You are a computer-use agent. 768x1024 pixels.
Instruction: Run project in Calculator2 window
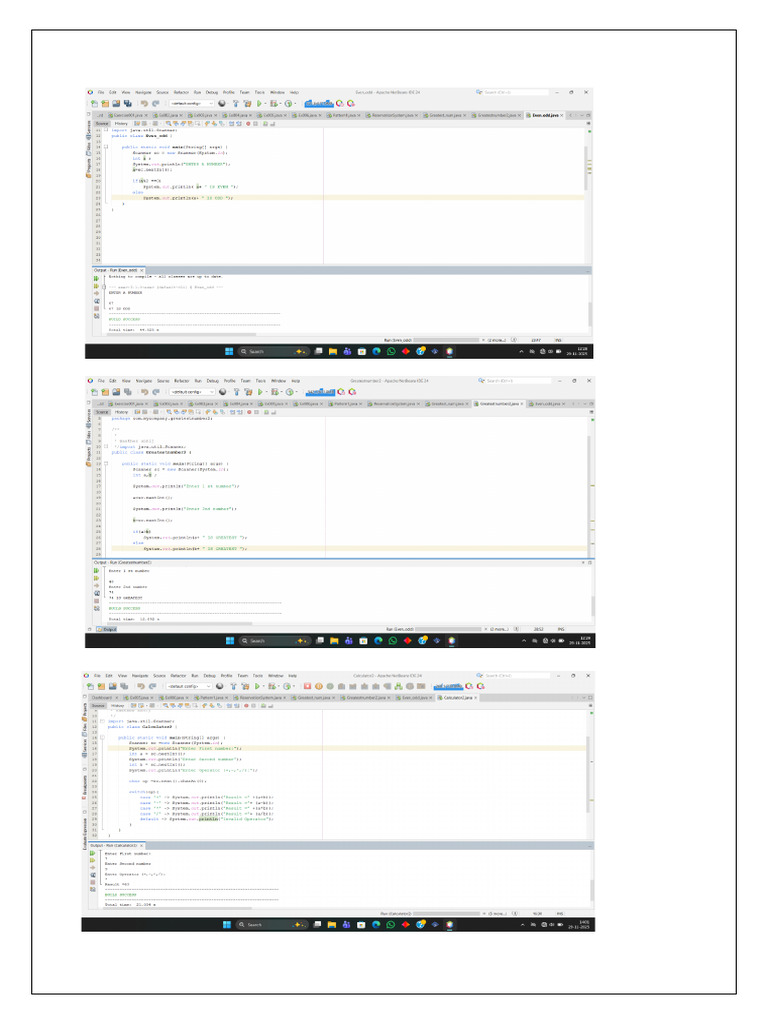coord(256,686)
